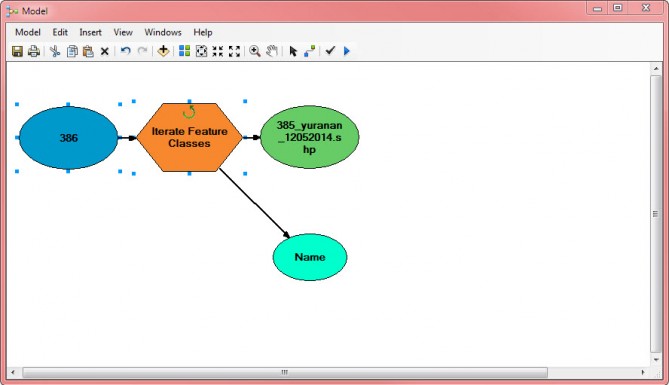The width and height of the screenshot is (669, 385).
Task: Run the model with the play button
Action: tap(346, 51)
